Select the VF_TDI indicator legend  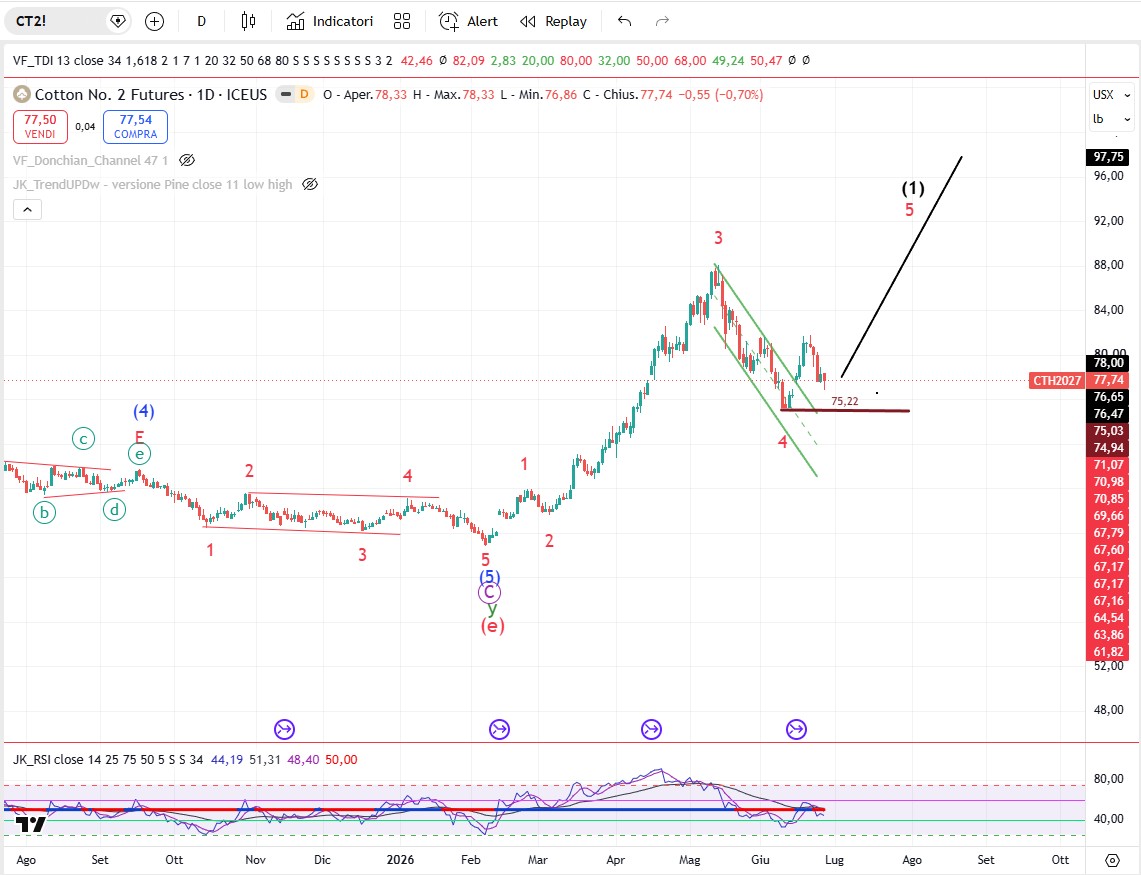click(x=202, y=60)
